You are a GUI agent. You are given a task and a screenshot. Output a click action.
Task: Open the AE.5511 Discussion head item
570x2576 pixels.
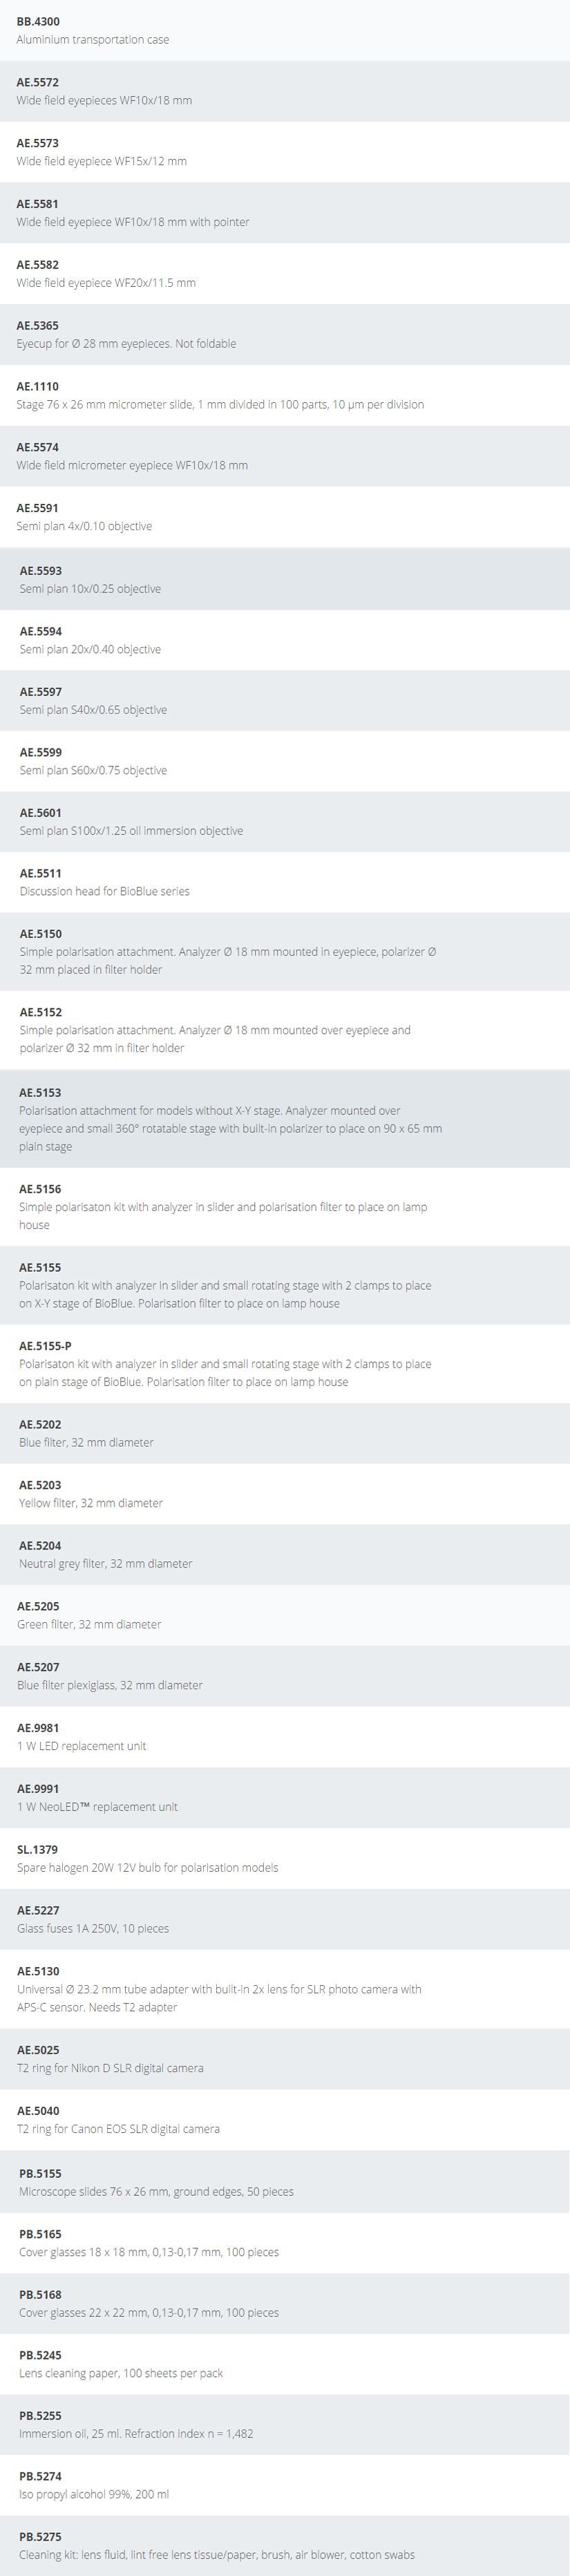click(x=285, y=882)
